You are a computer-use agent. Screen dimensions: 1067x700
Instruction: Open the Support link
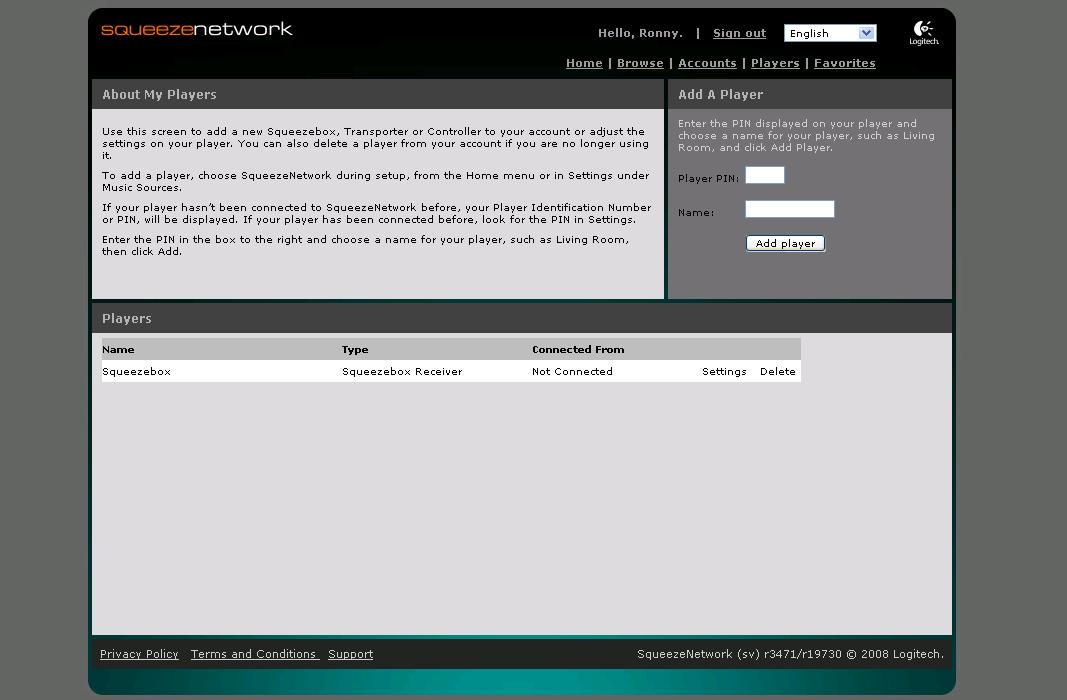click(350, 654)
